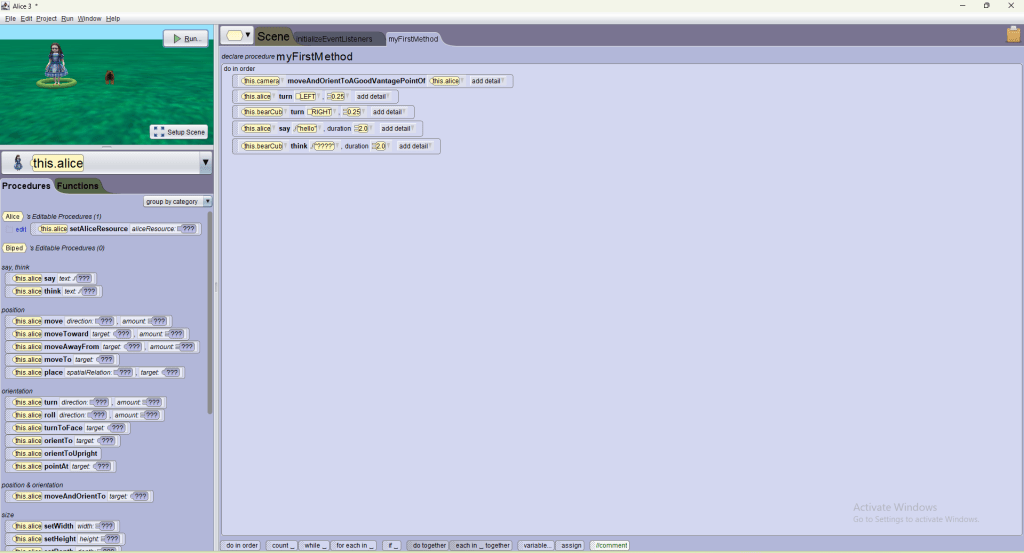This screenshot has width=1024, height=553.
Task: Click the bear cub in scene preview
Action: point(110,78)
